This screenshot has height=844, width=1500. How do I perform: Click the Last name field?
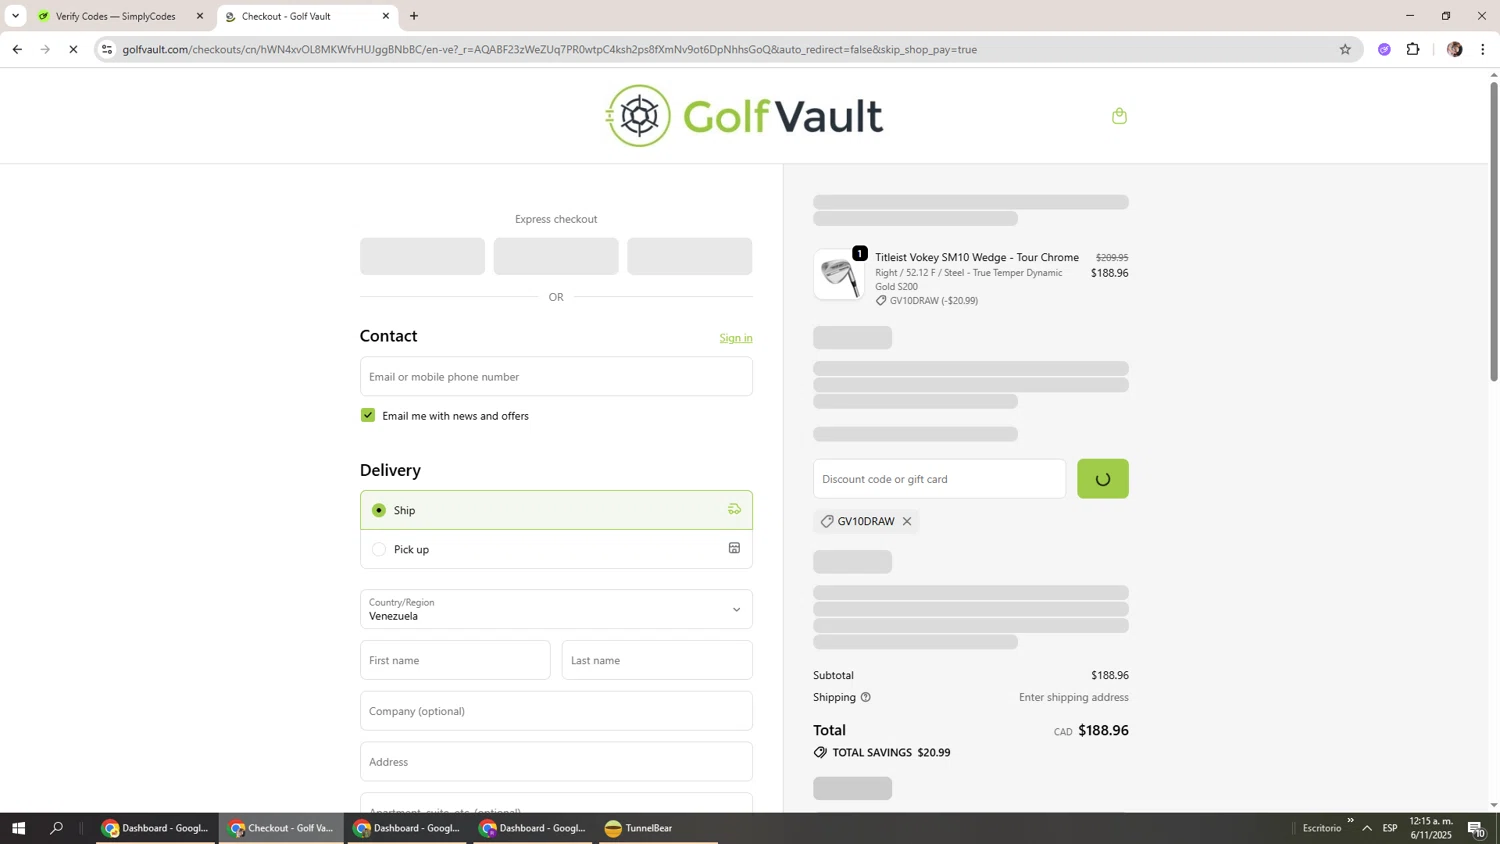[x=657, y=660]
